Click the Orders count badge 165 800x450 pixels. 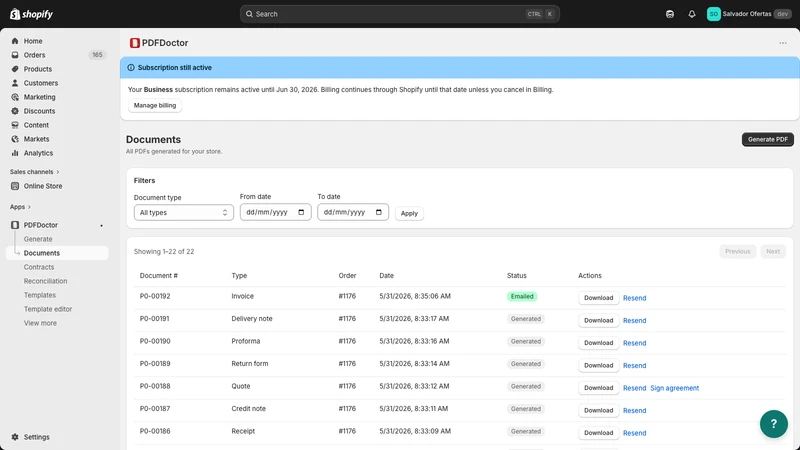[x=97, y=55]
